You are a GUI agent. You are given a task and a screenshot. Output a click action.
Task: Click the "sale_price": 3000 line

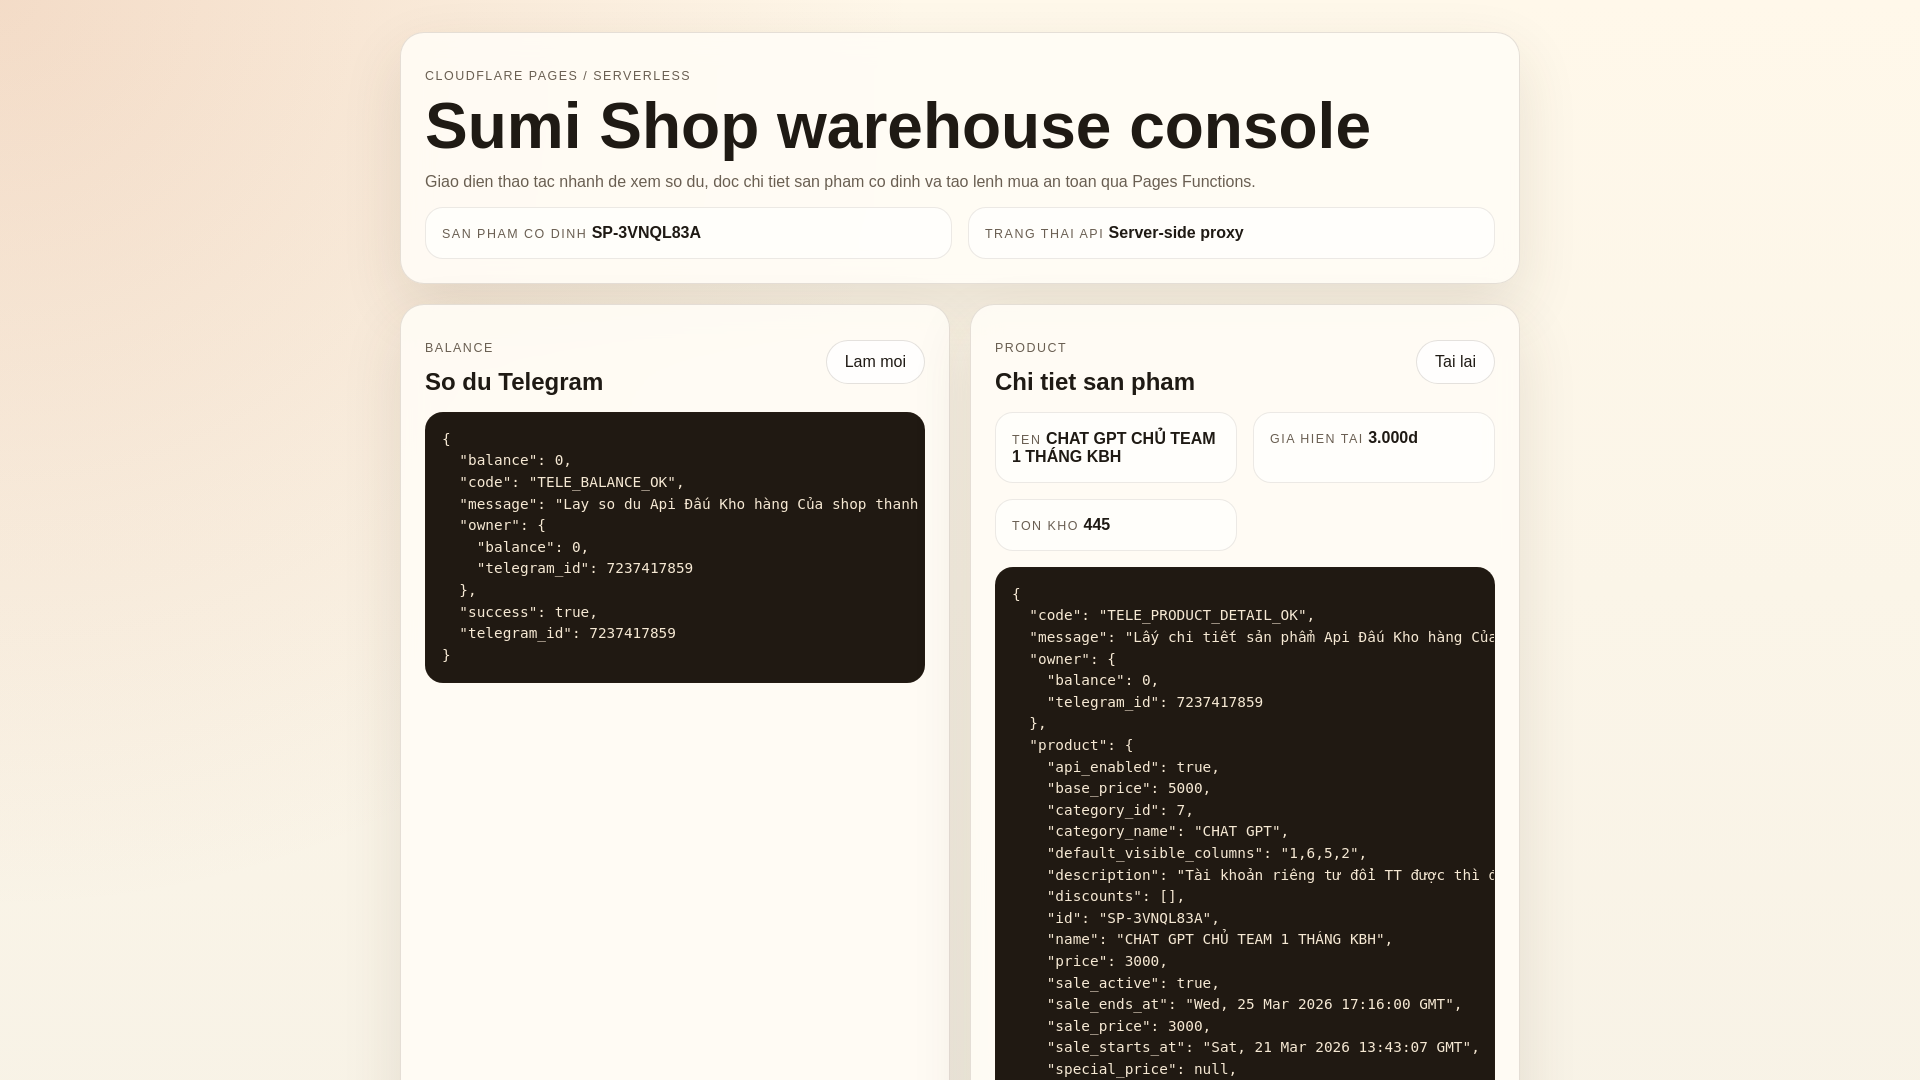1129,1026
